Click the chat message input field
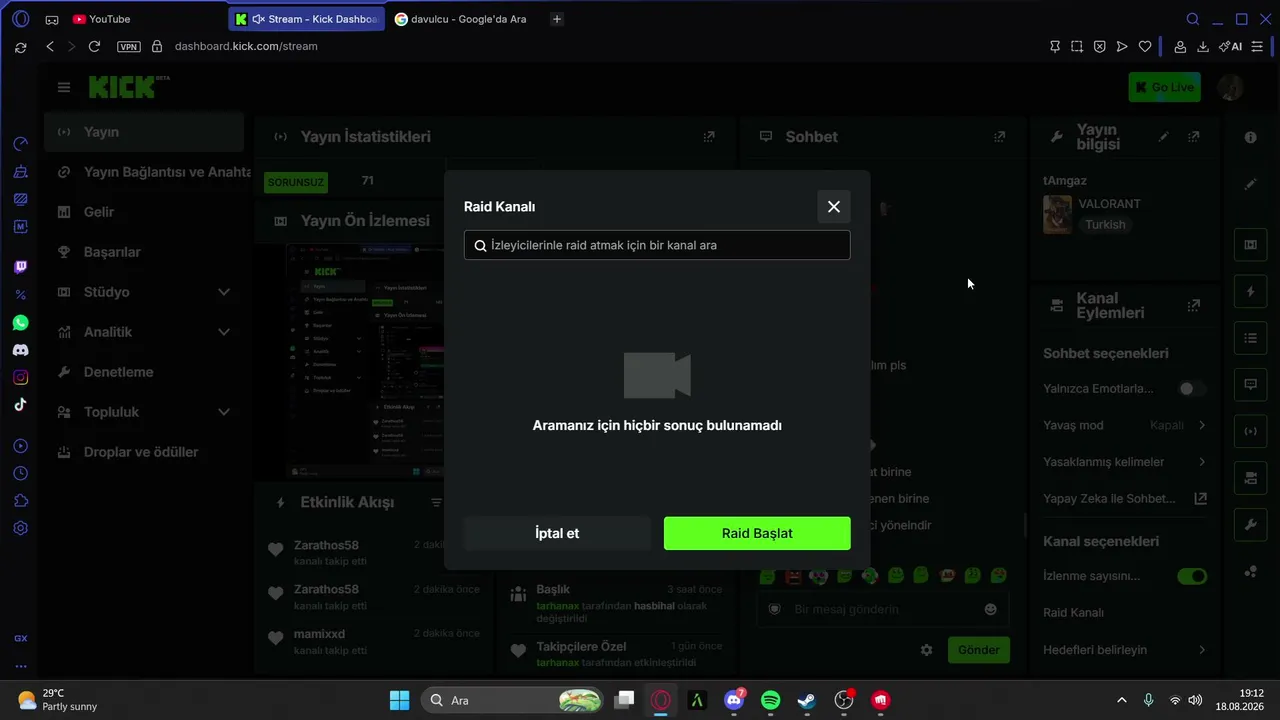 pyautogui.click(x=882, y=609)
